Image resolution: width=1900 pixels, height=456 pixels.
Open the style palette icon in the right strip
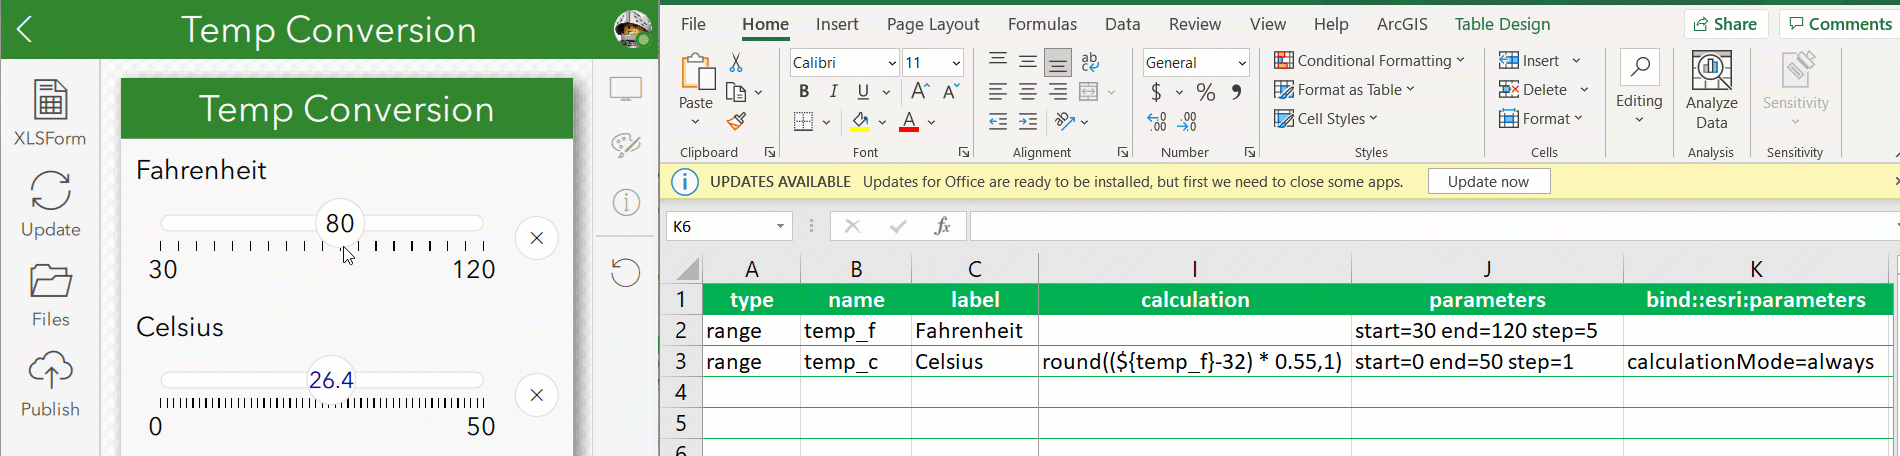tap(626, 146)
